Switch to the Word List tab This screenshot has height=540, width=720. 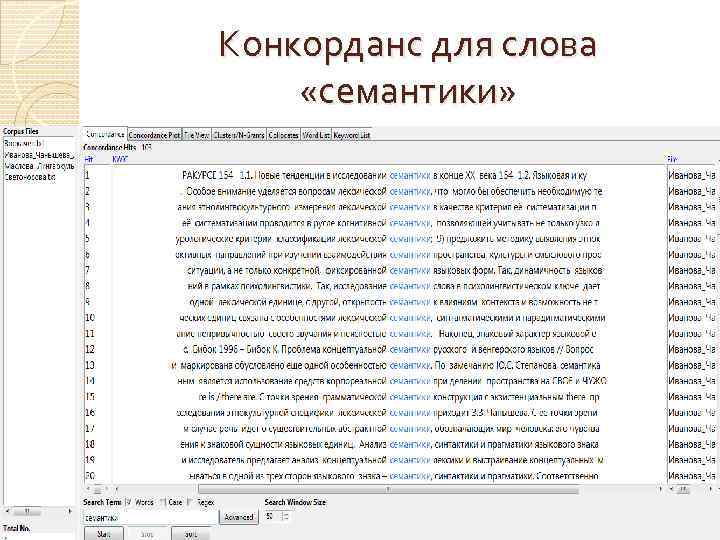[x=316, y=135]
